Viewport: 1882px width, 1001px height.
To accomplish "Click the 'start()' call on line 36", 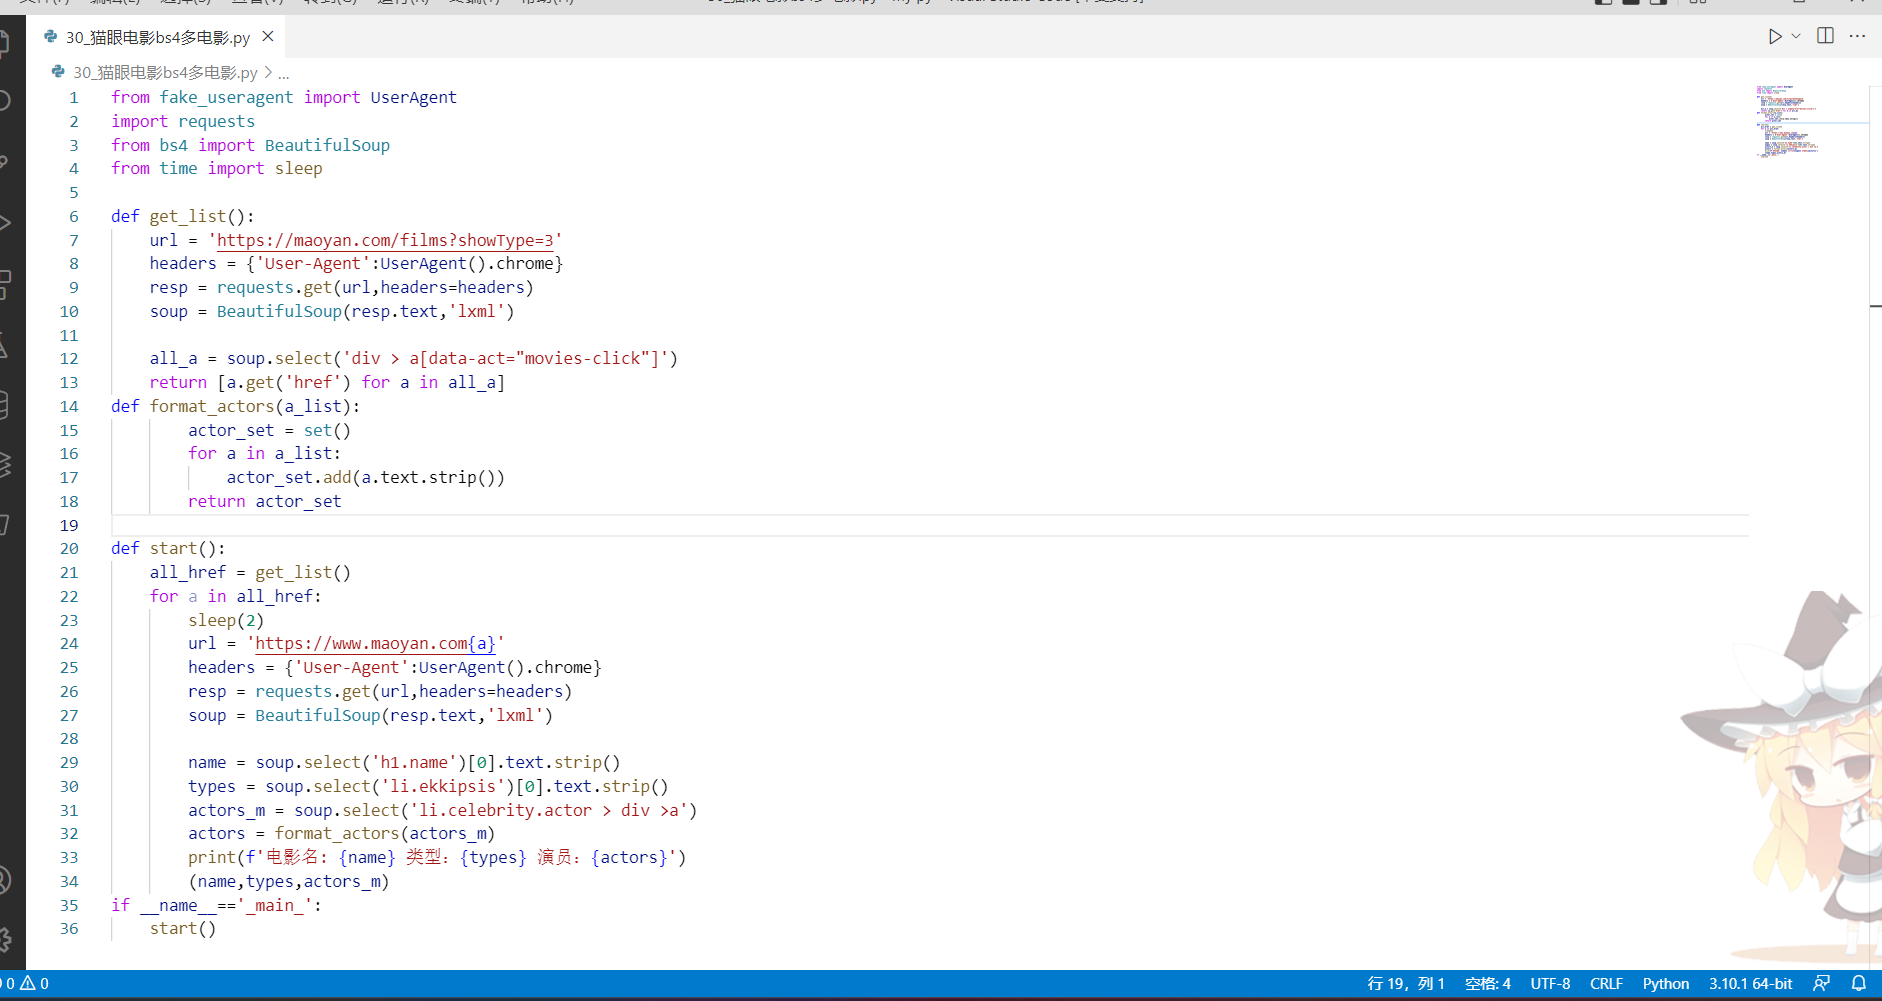I will coord(183,928).
